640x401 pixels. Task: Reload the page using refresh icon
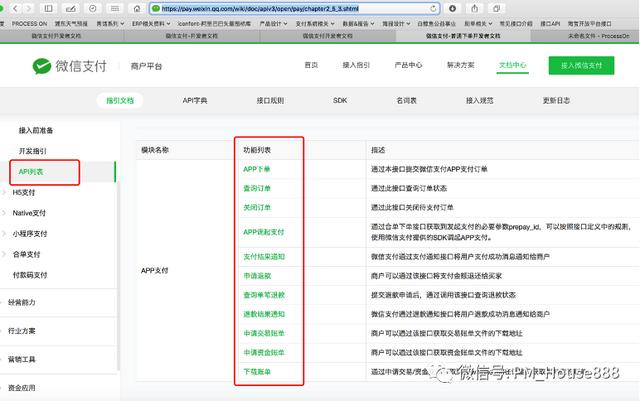point(433,9)
